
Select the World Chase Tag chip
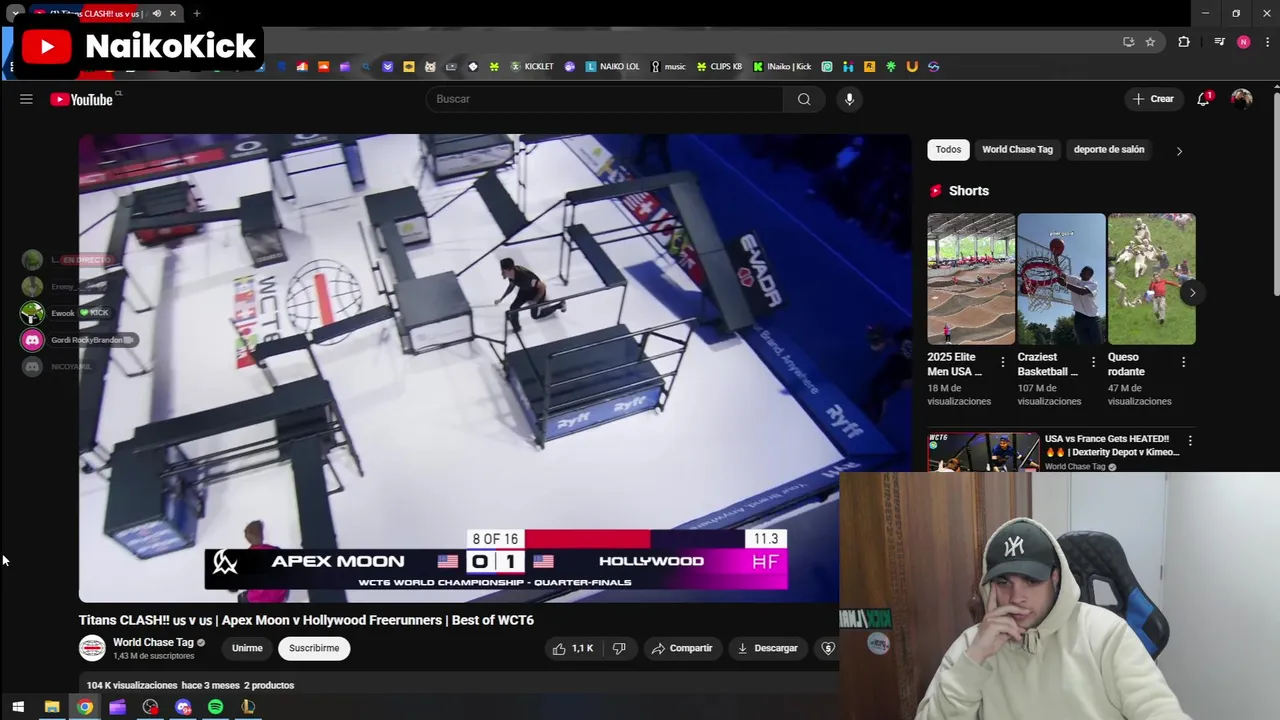(x=1017, y=149)
